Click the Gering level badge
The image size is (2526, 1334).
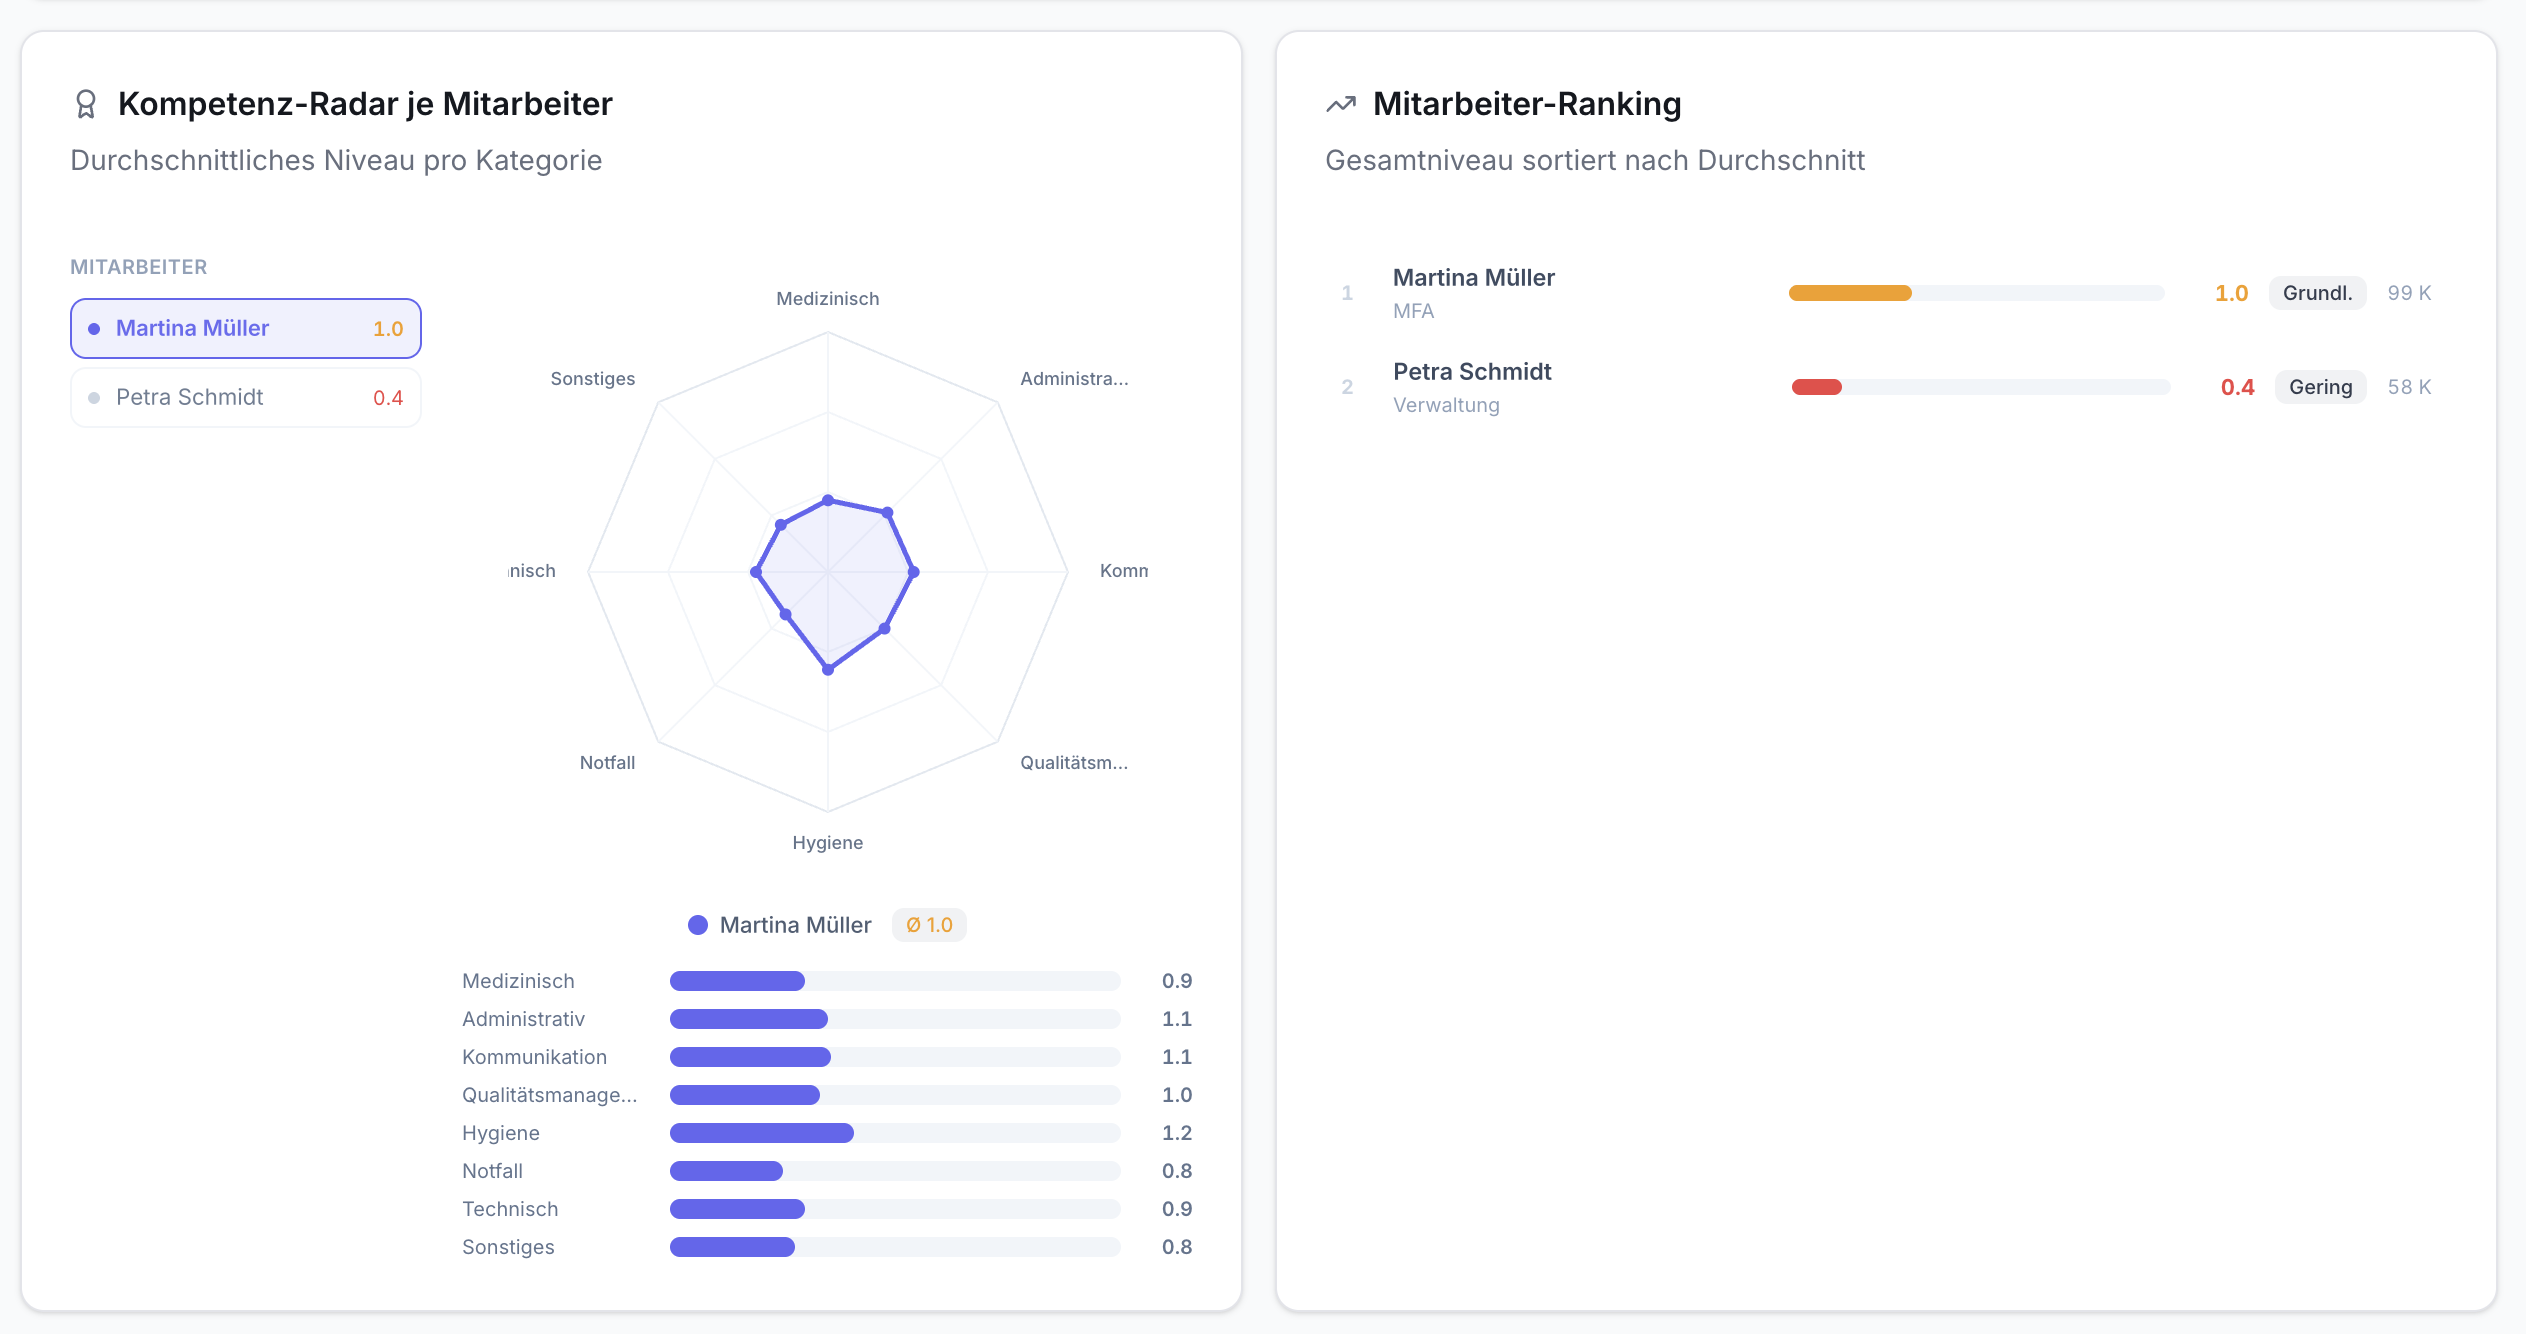pyautogui.click(x=2320, y=387)
